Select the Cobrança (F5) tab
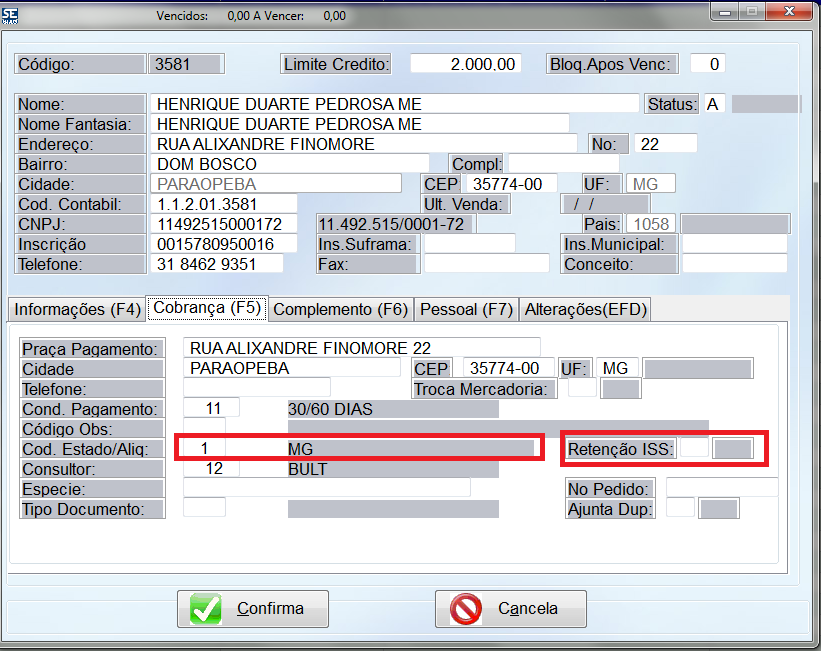 pyautogui.click(x=206, y=308)
